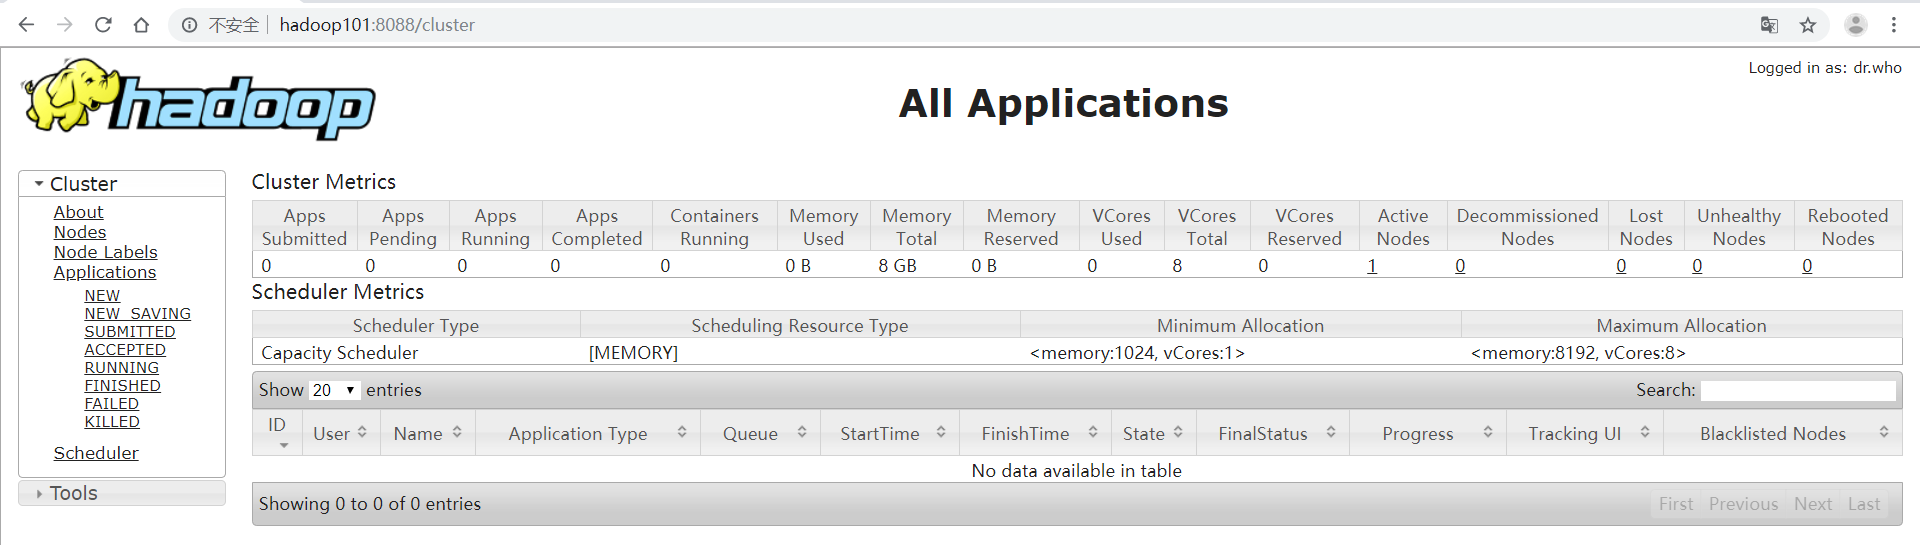This screenshot has height=545, width=1920.
Task: Click the minimum allocation memory:1024 value
Action: pos(1137,353)
